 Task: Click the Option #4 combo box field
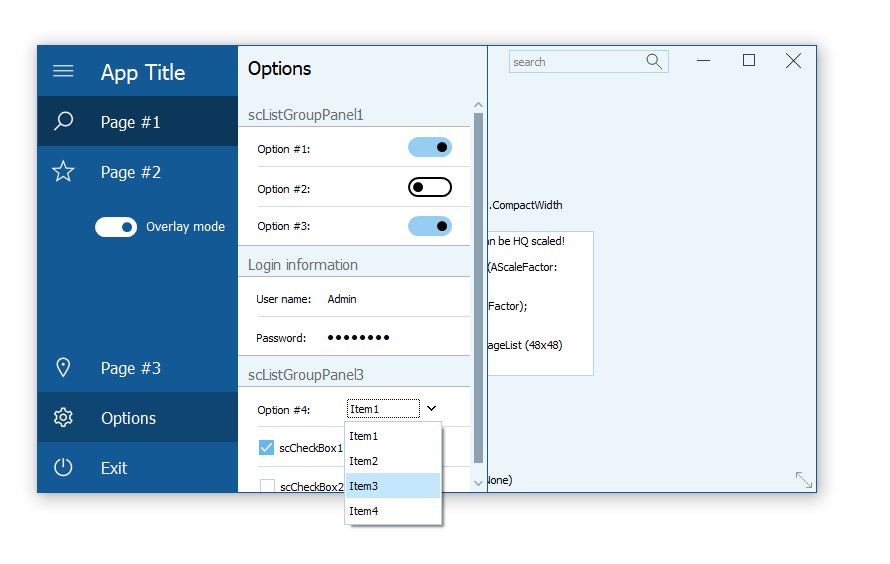click(383, 409)
